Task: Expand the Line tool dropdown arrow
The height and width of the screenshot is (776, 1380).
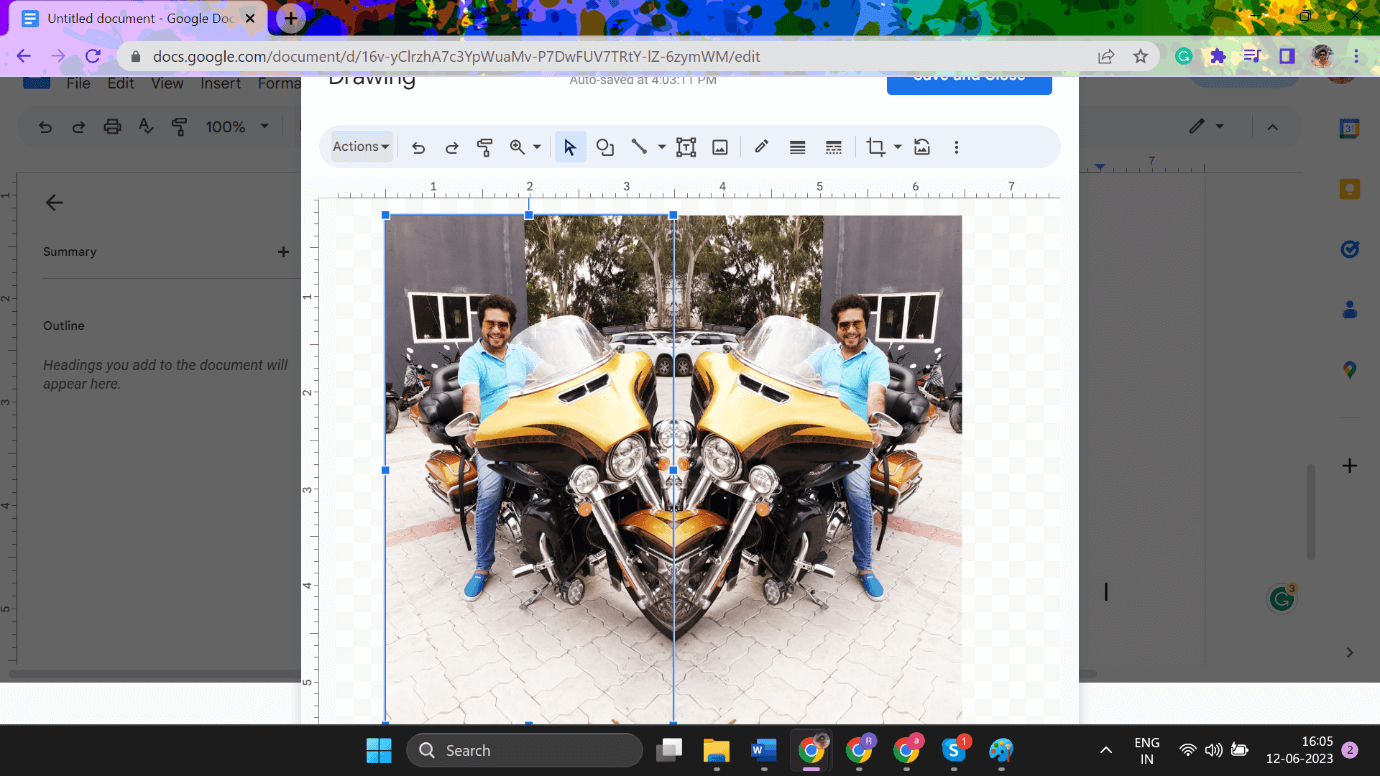Action: tap(660, 147)
